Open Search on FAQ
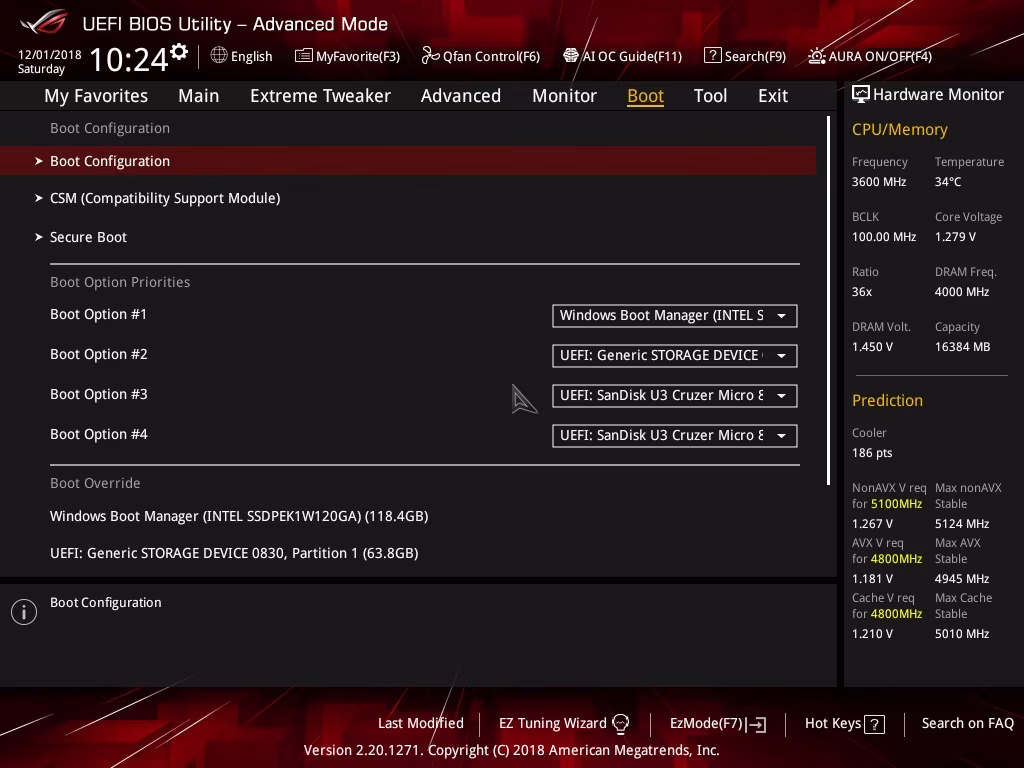This screenshot has height=768, width=1024. [967, 723]
